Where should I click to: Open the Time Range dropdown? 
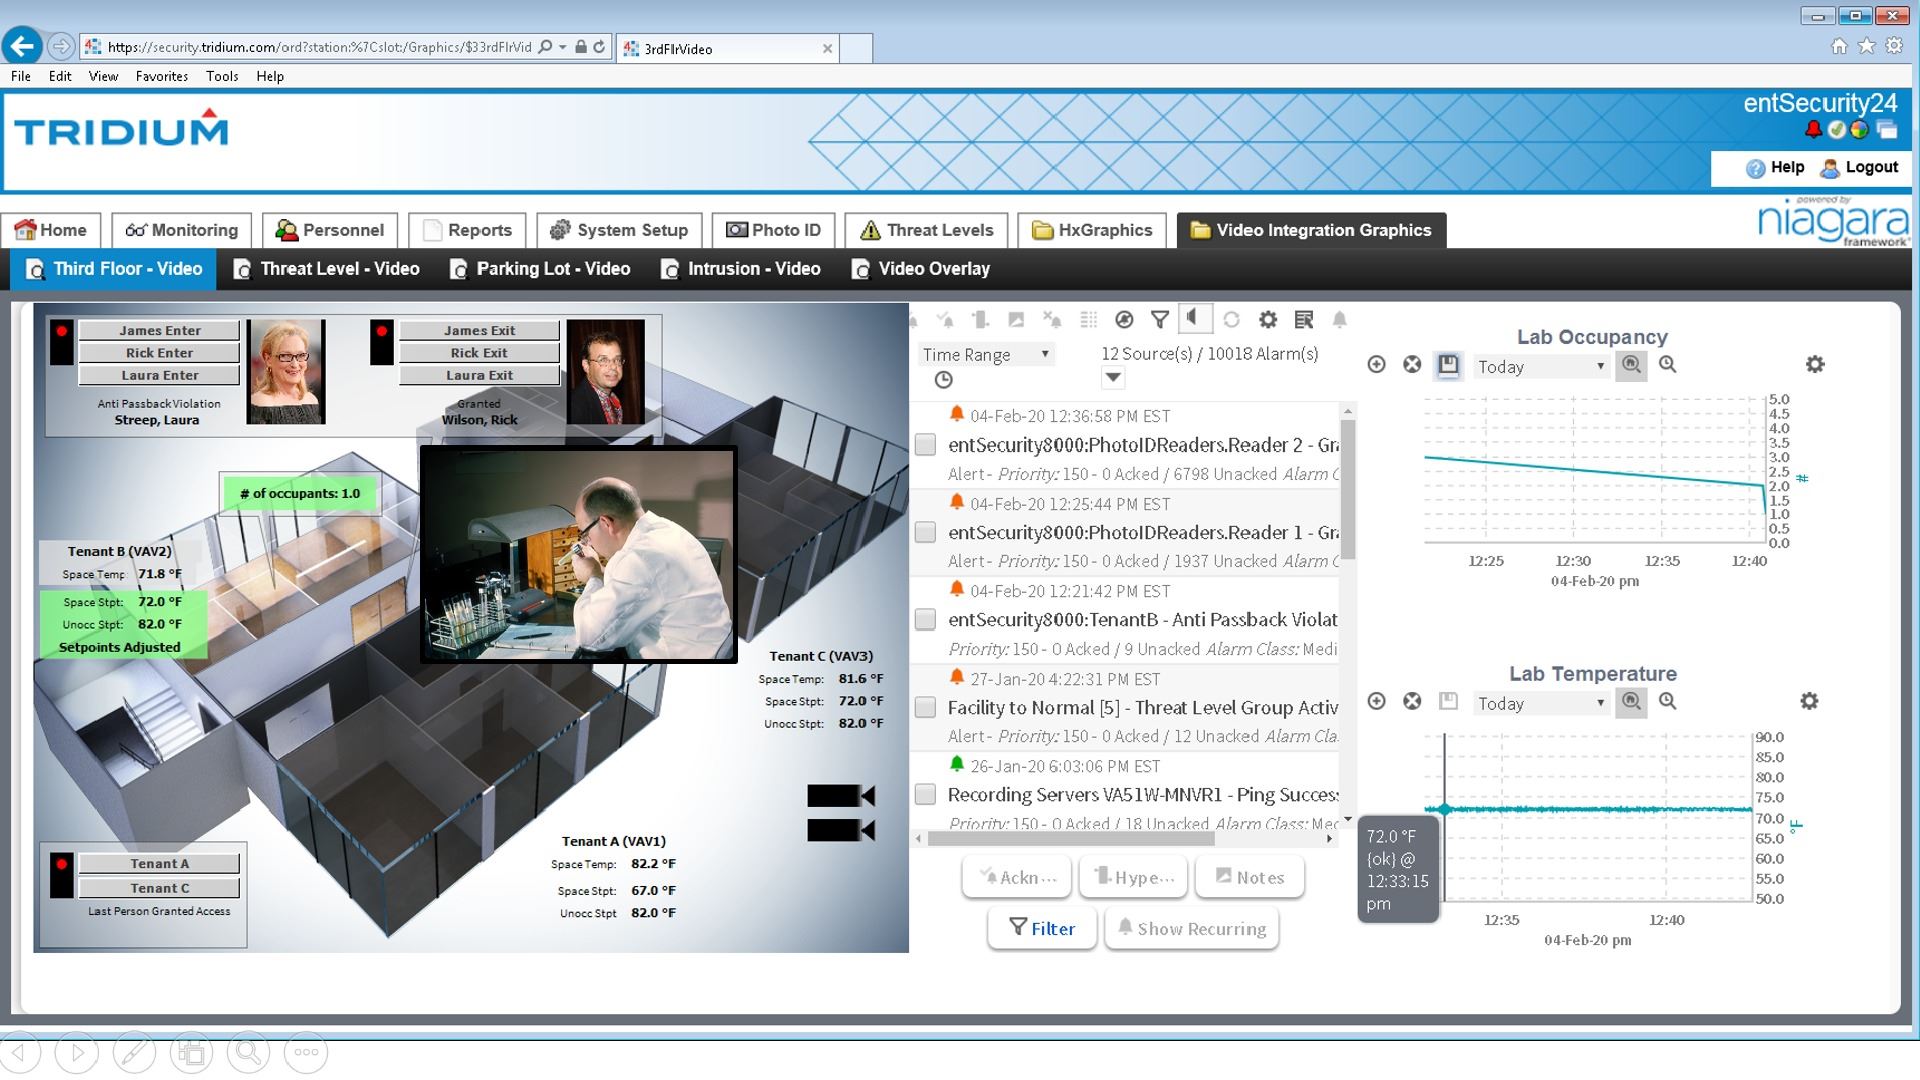coord(986,354)
